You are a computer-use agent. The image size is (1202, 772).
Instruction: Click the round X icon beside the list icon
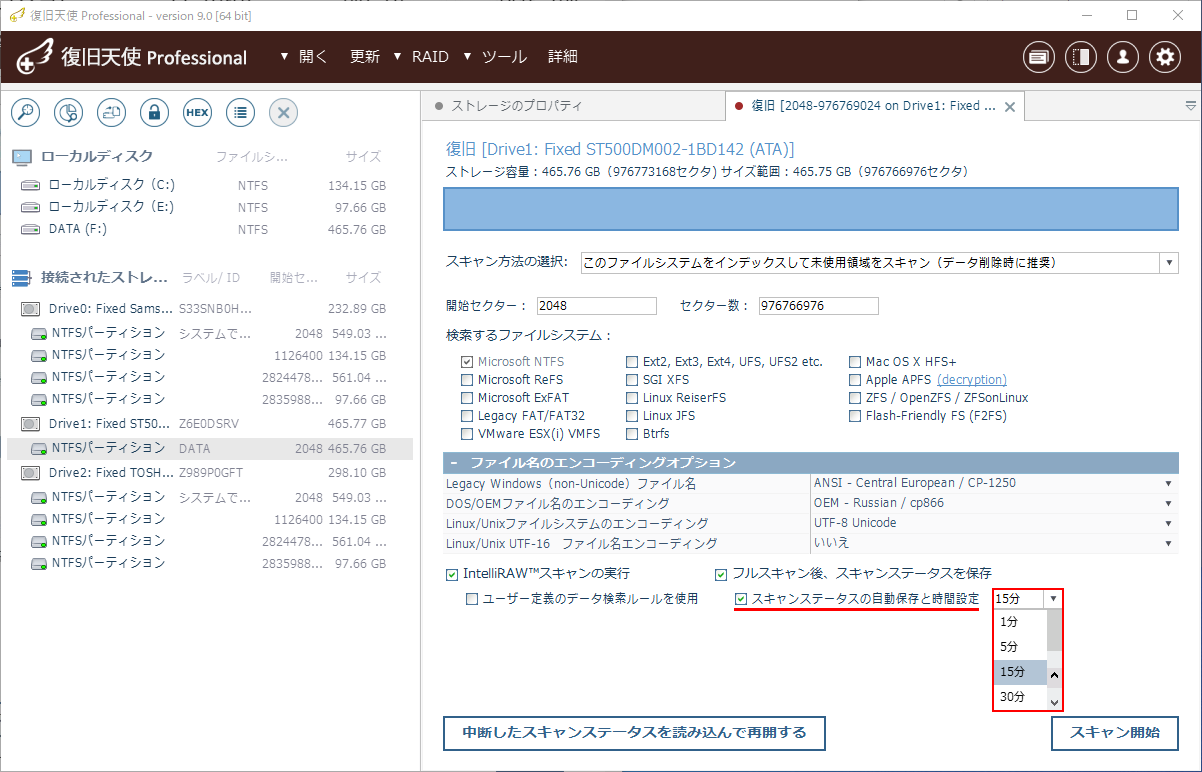tap(283, 113)
